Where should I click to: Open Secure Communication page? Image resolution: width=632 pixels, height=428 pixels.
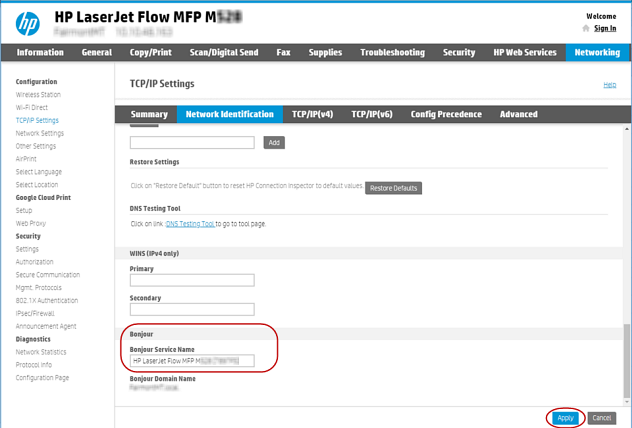coord(48,275)
